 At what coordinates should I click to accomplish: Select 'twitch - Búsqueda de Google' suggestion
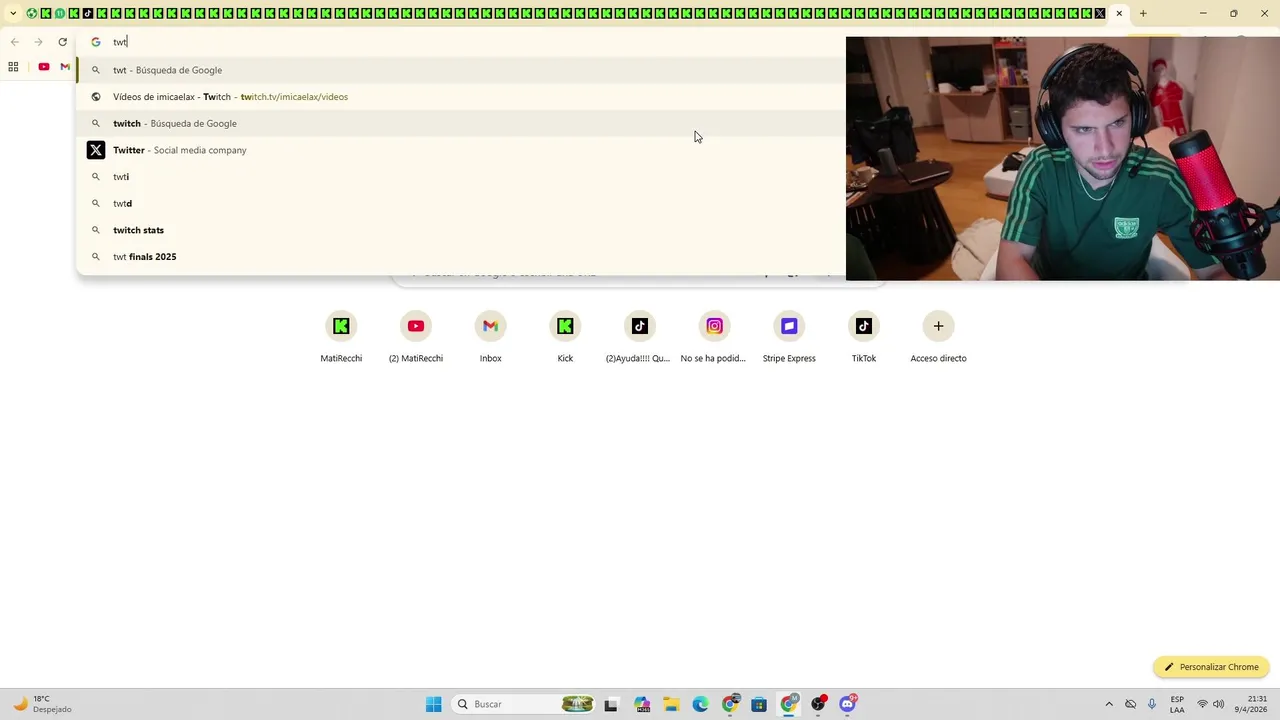click(460, 123)
